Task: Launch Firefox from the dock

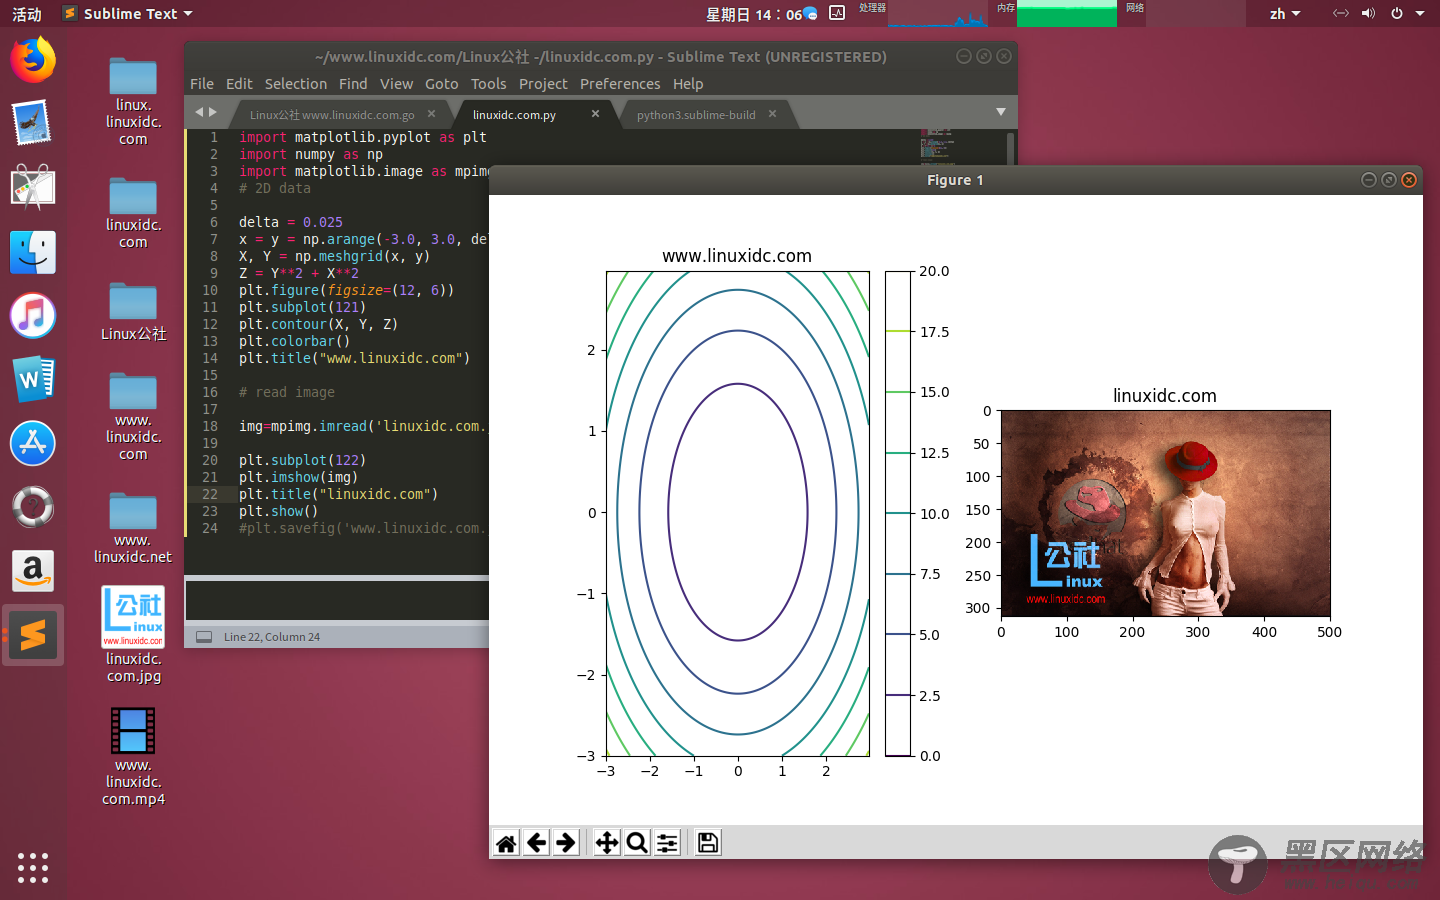Action: point(33,59)
